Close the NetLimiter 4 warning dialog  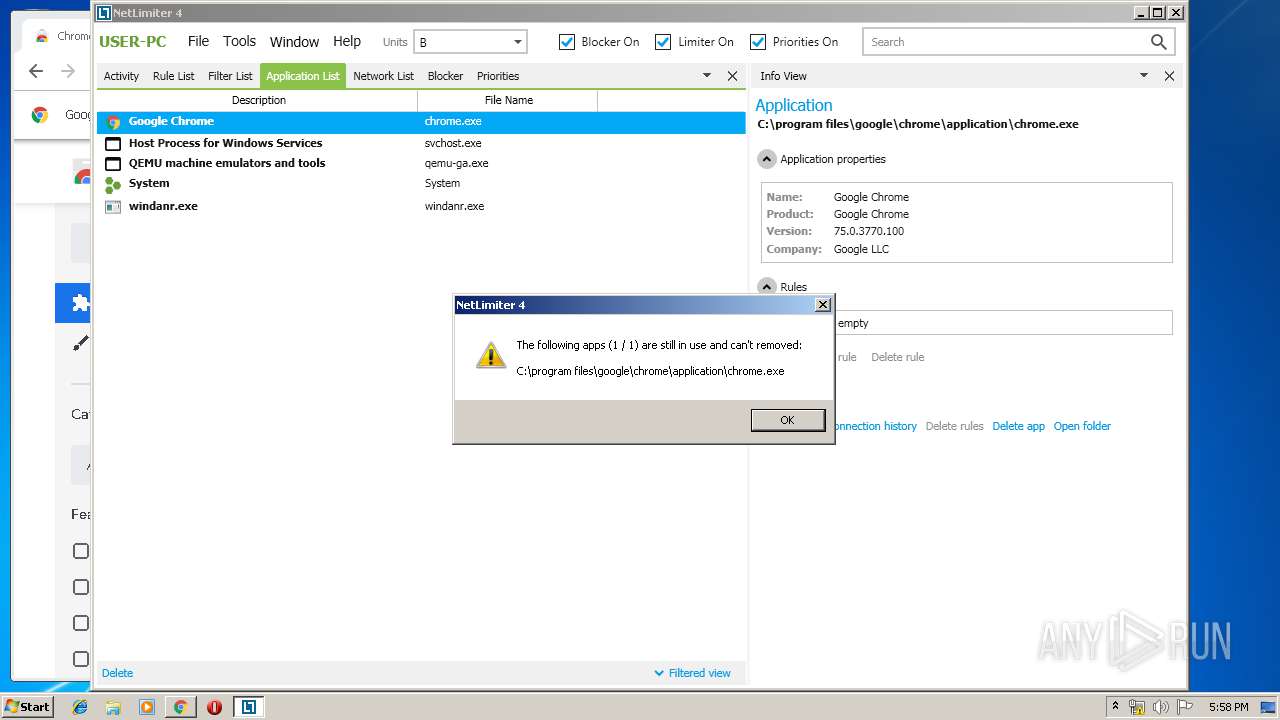pos(823,305)
